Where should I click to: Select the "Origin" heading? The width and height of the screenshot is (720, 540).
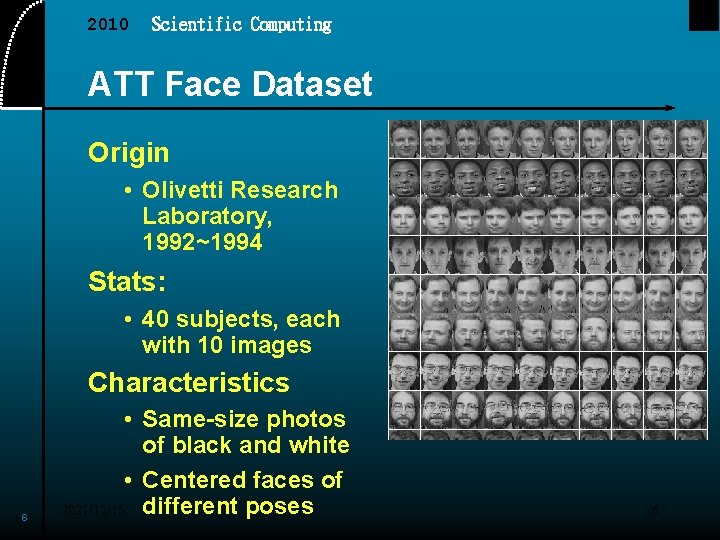pyautogui.click(x=129, y=152)
